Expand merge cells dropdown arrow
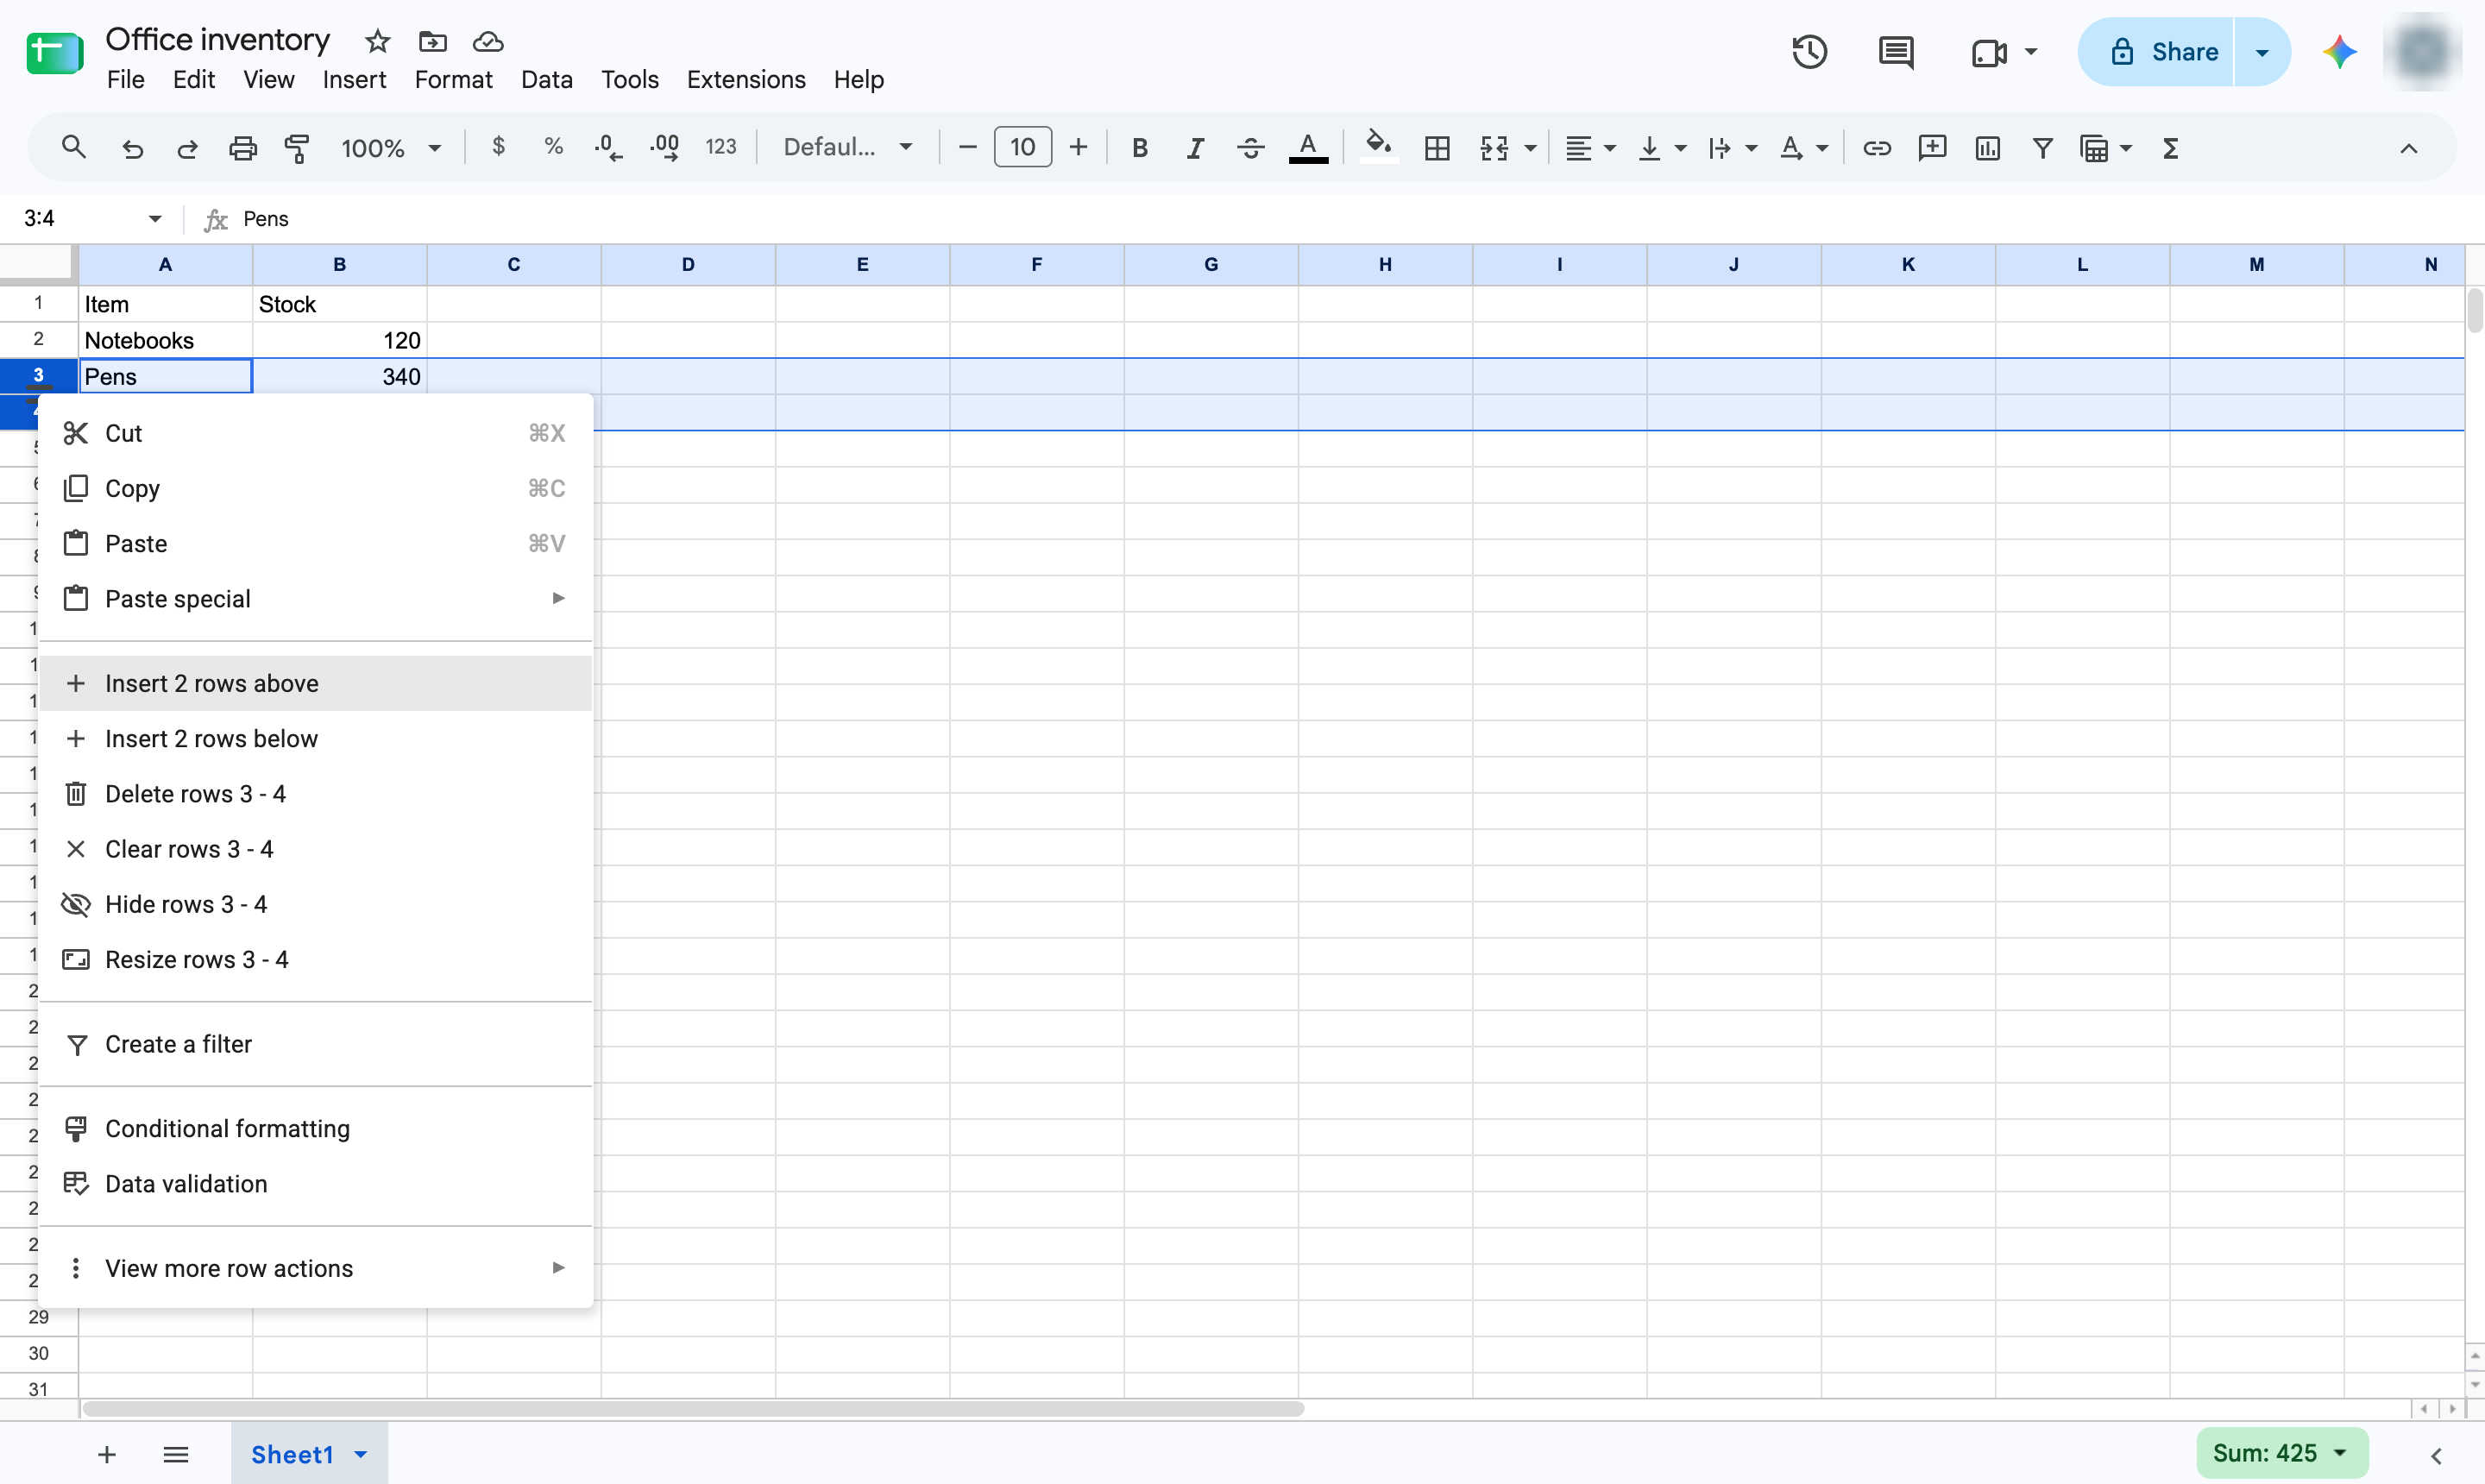 [1530, 148]
